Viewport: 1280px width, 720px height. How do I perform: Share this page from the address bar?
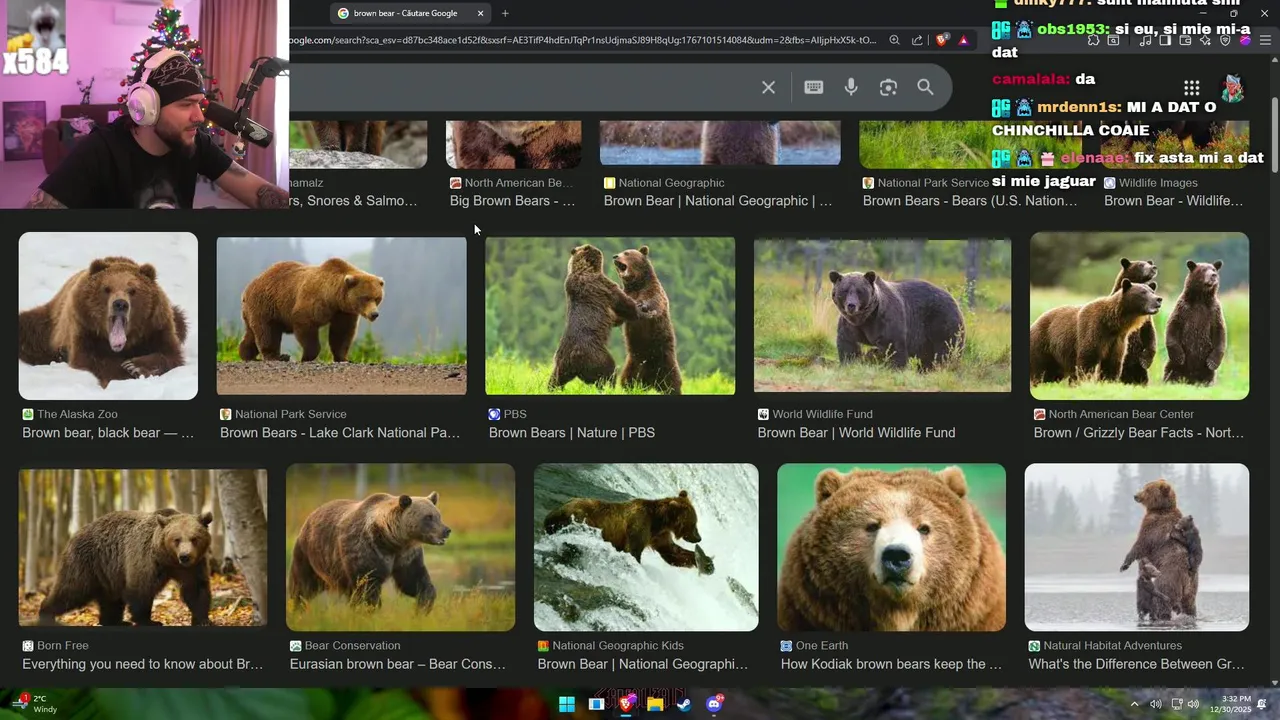[x=917, y=40]
